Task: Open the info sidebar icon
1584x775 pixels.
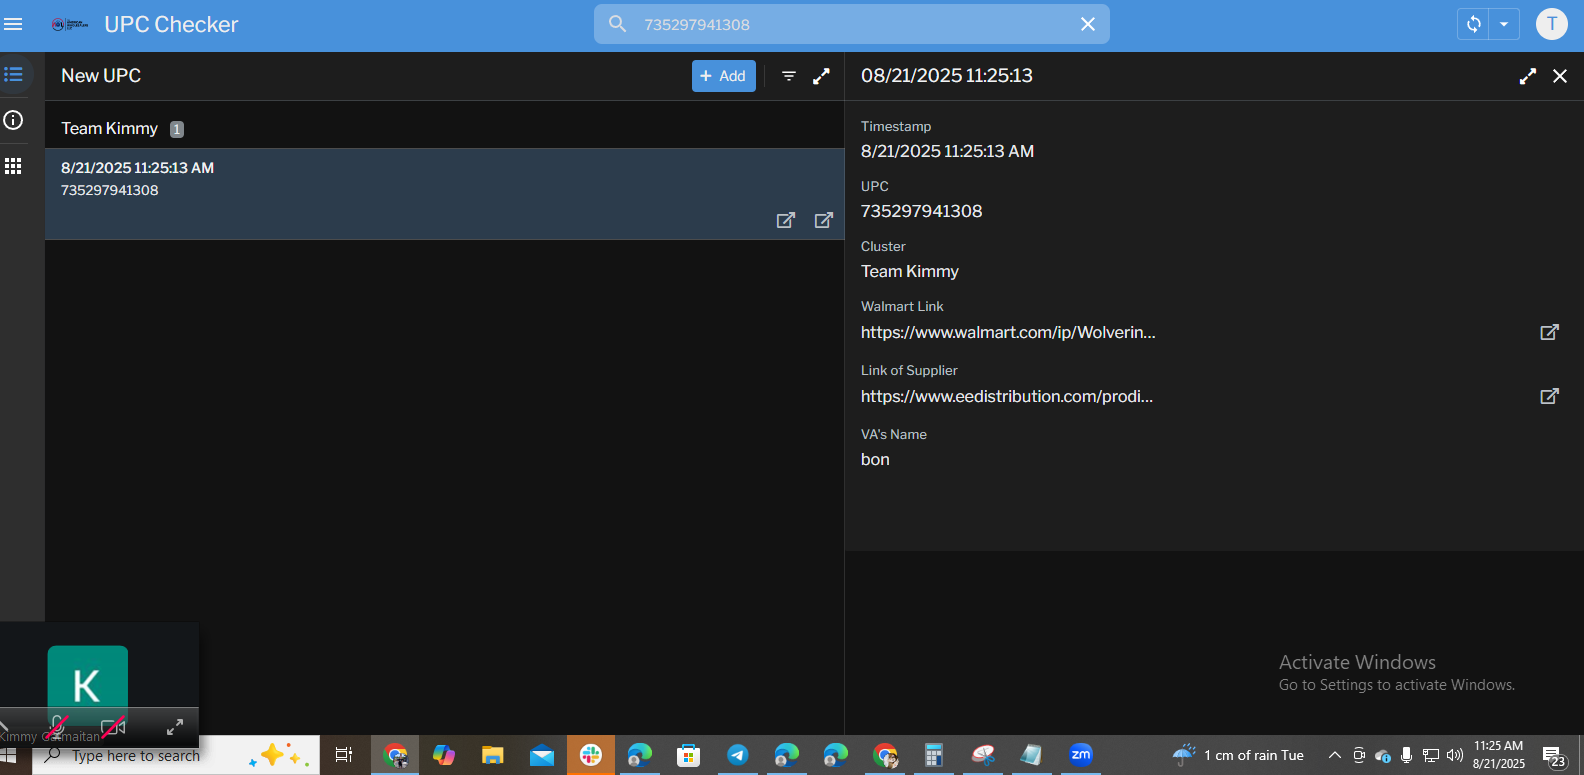Action: pyautogui.click(x=13, y=120)
